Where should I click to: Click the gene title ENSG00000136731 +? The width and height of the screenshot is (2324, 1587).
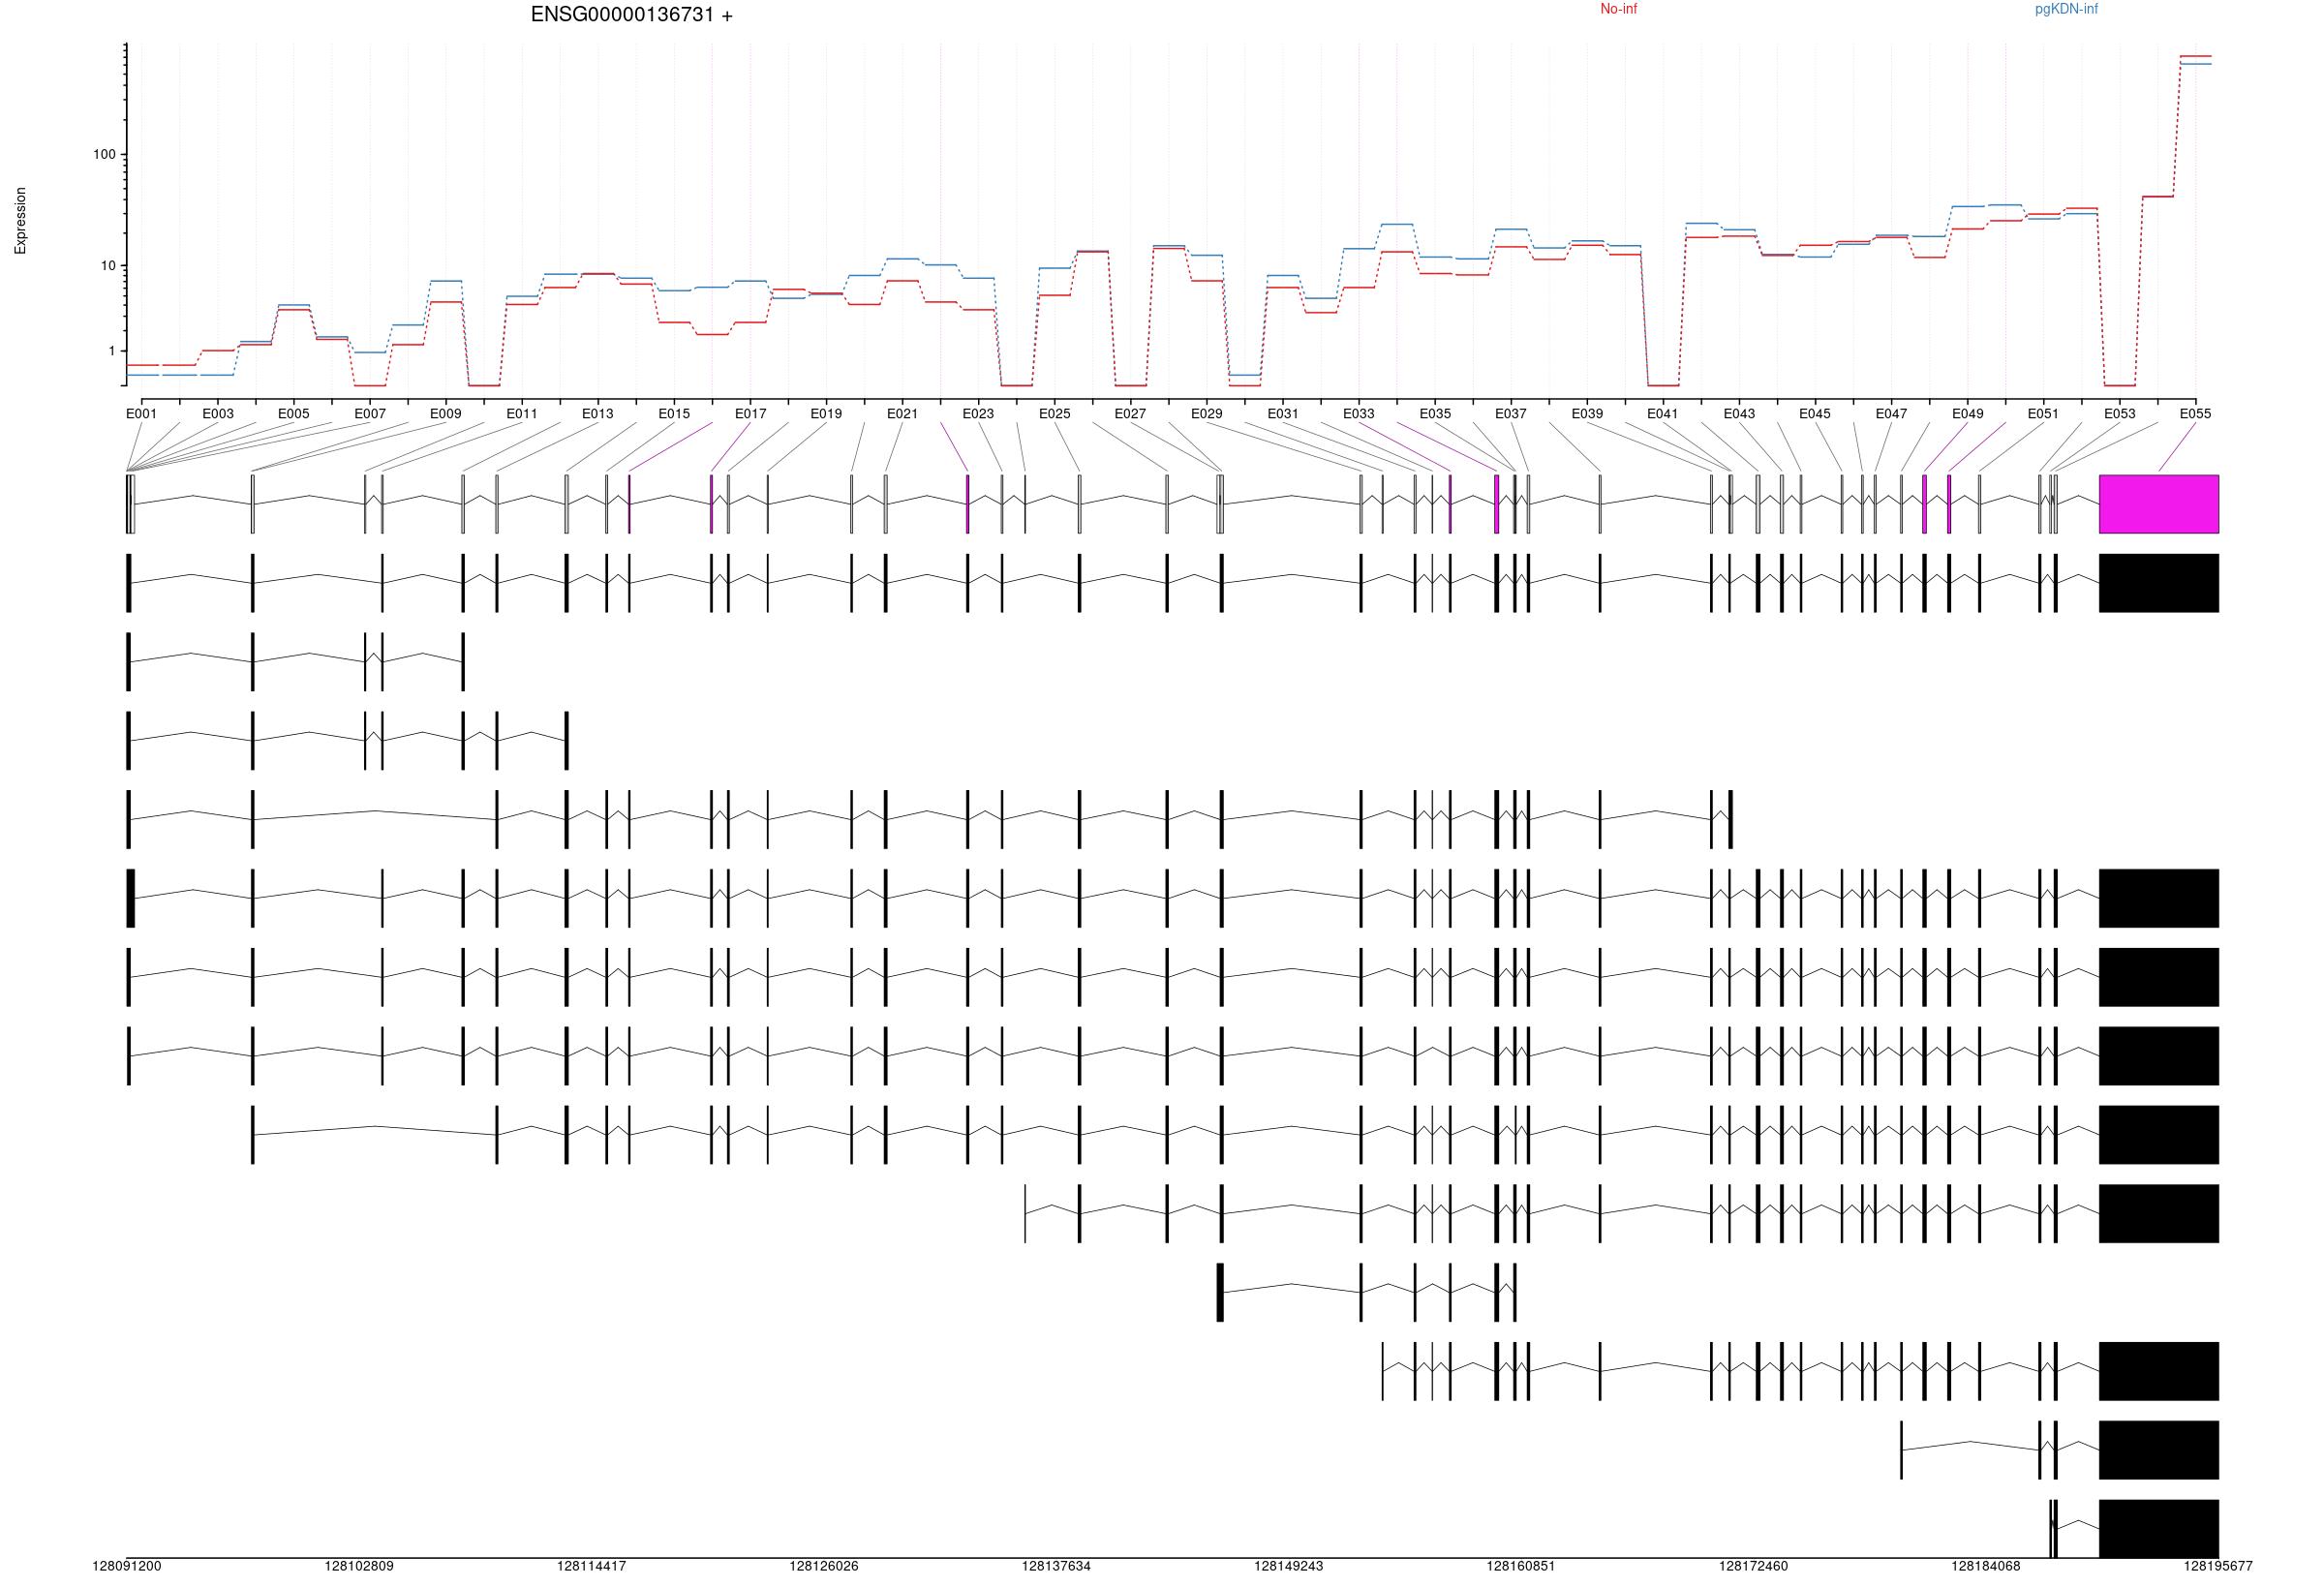(x=631, y=15)
